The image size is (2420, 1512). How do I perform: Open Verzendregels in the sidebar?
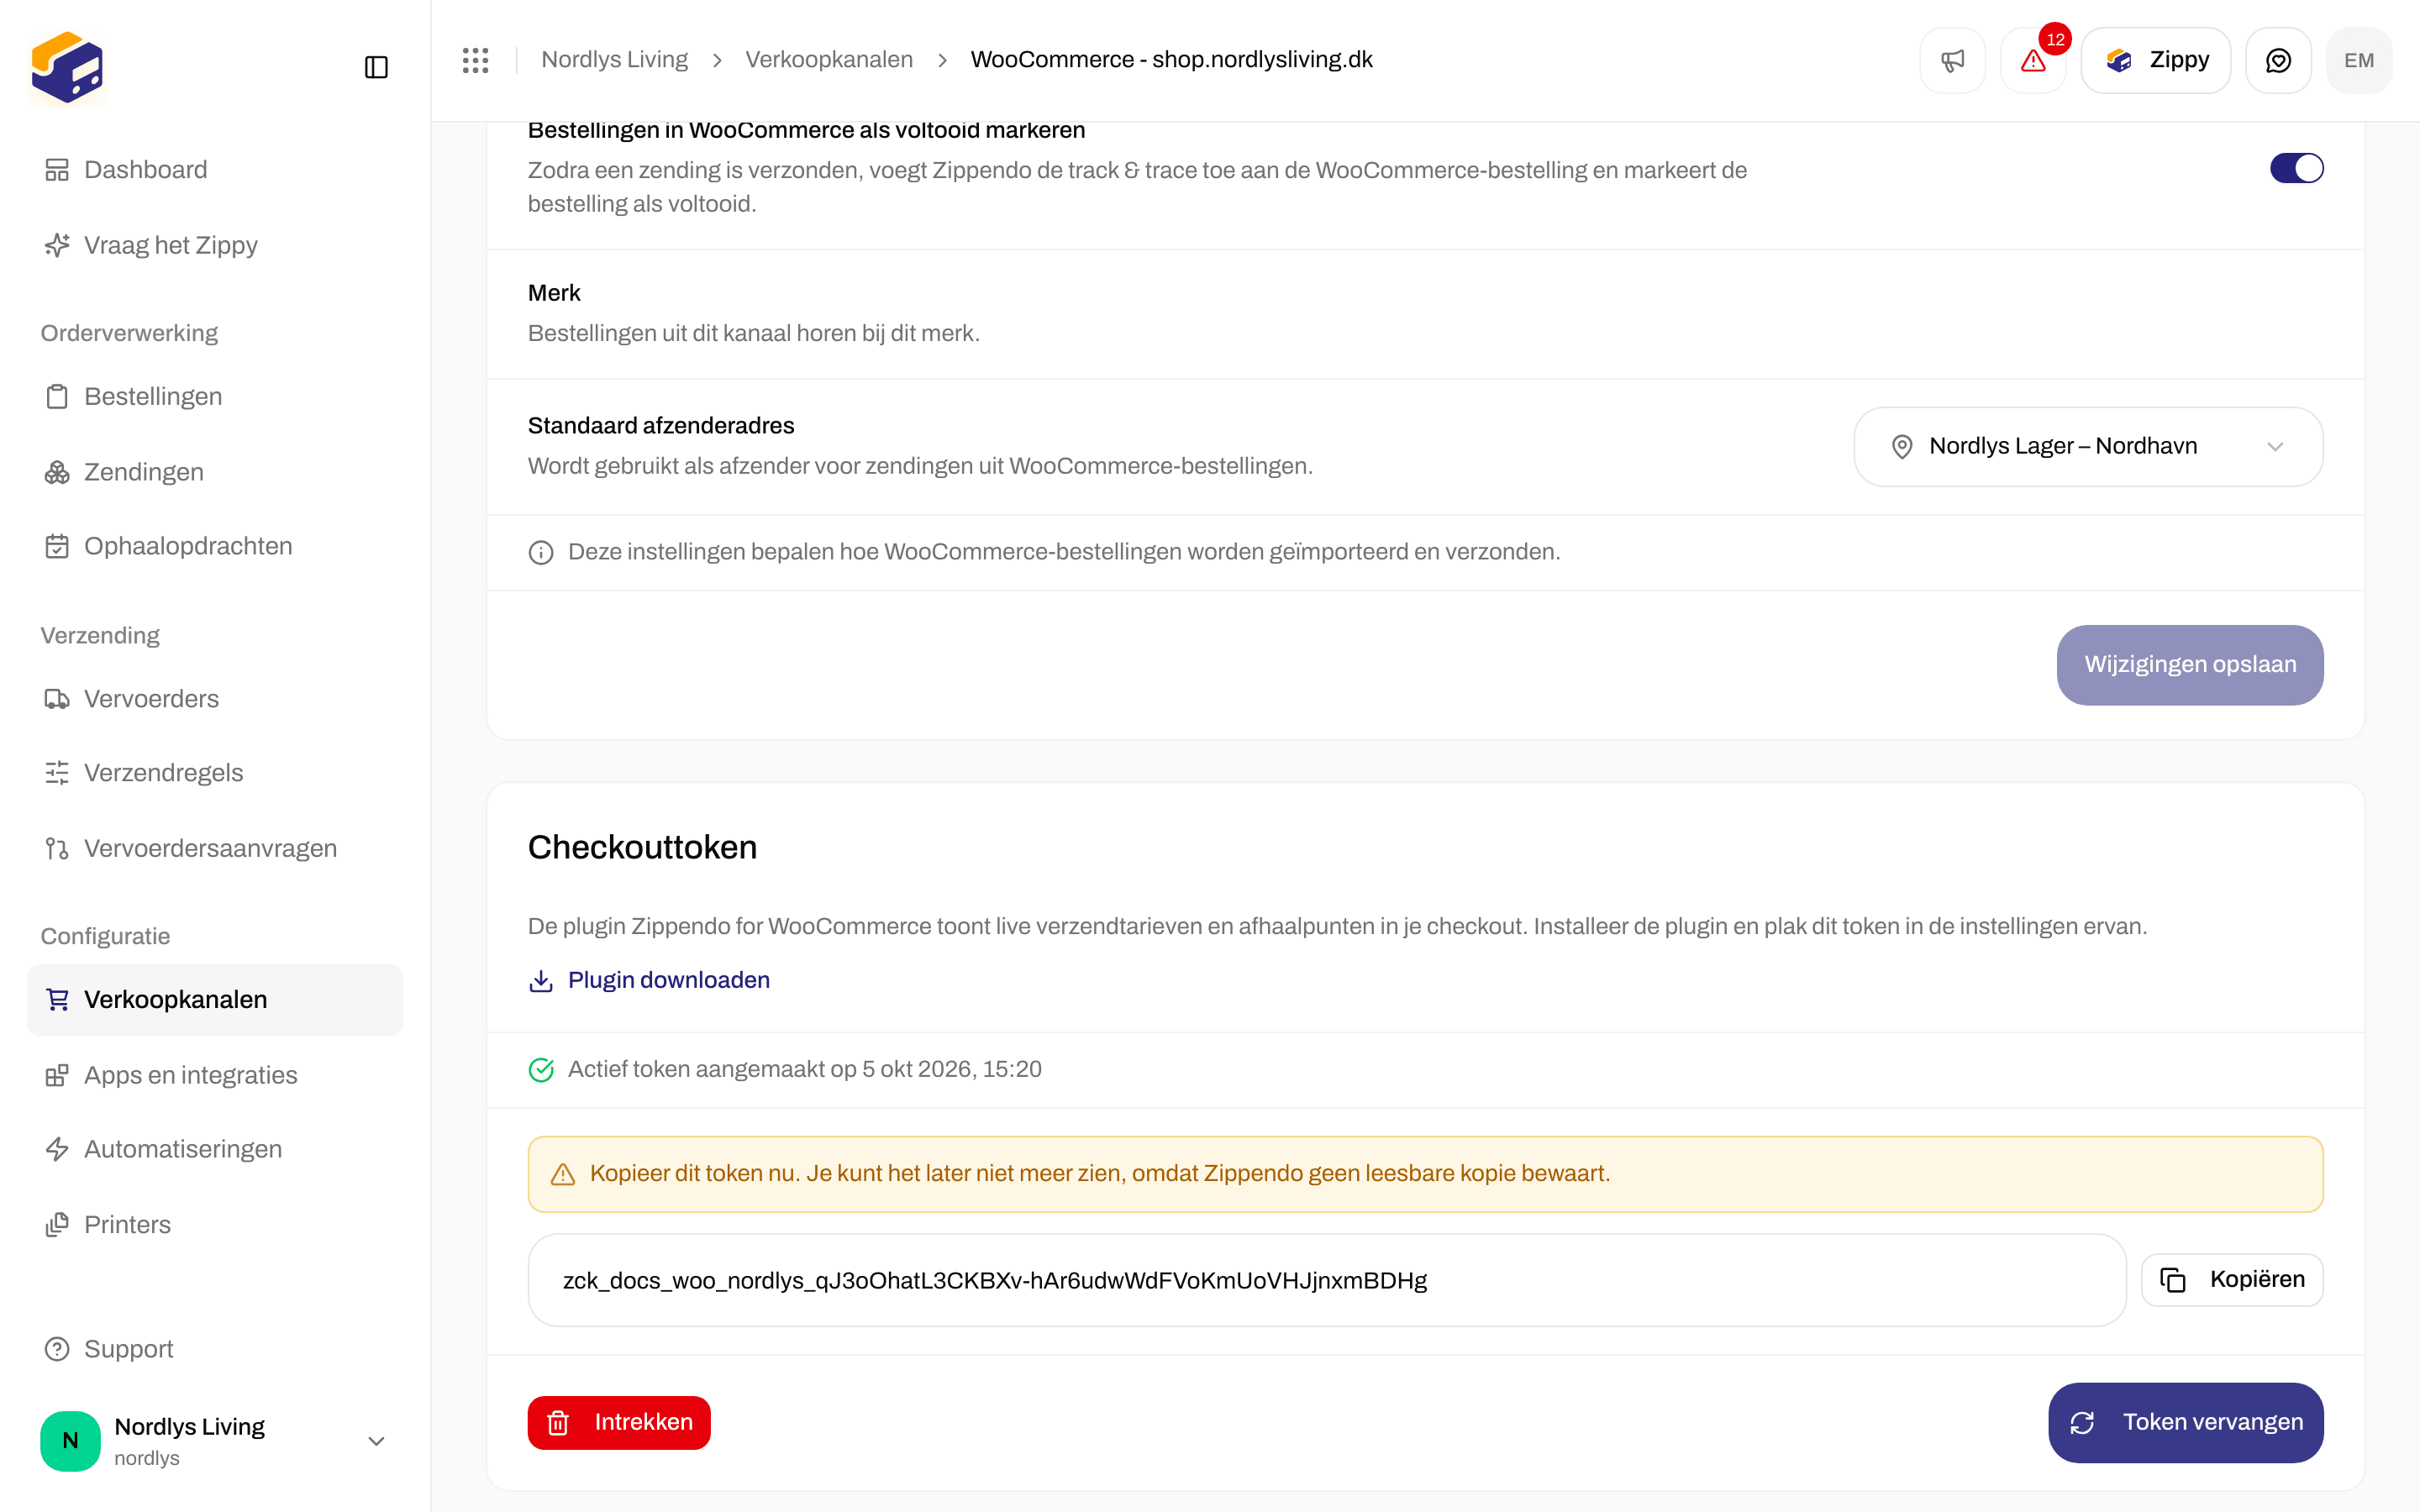[x=214, y=773]
